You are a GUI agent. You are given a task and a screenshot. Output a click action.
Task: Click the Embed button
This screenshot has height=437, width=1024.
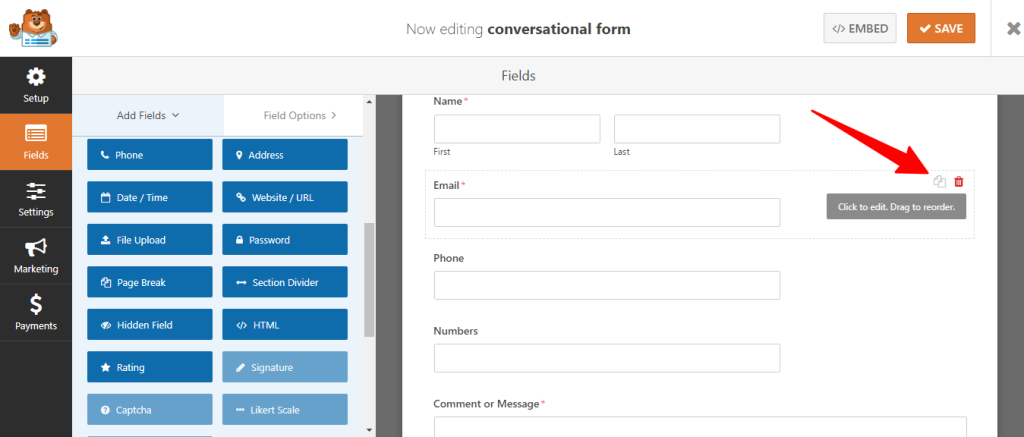[859, 28]
